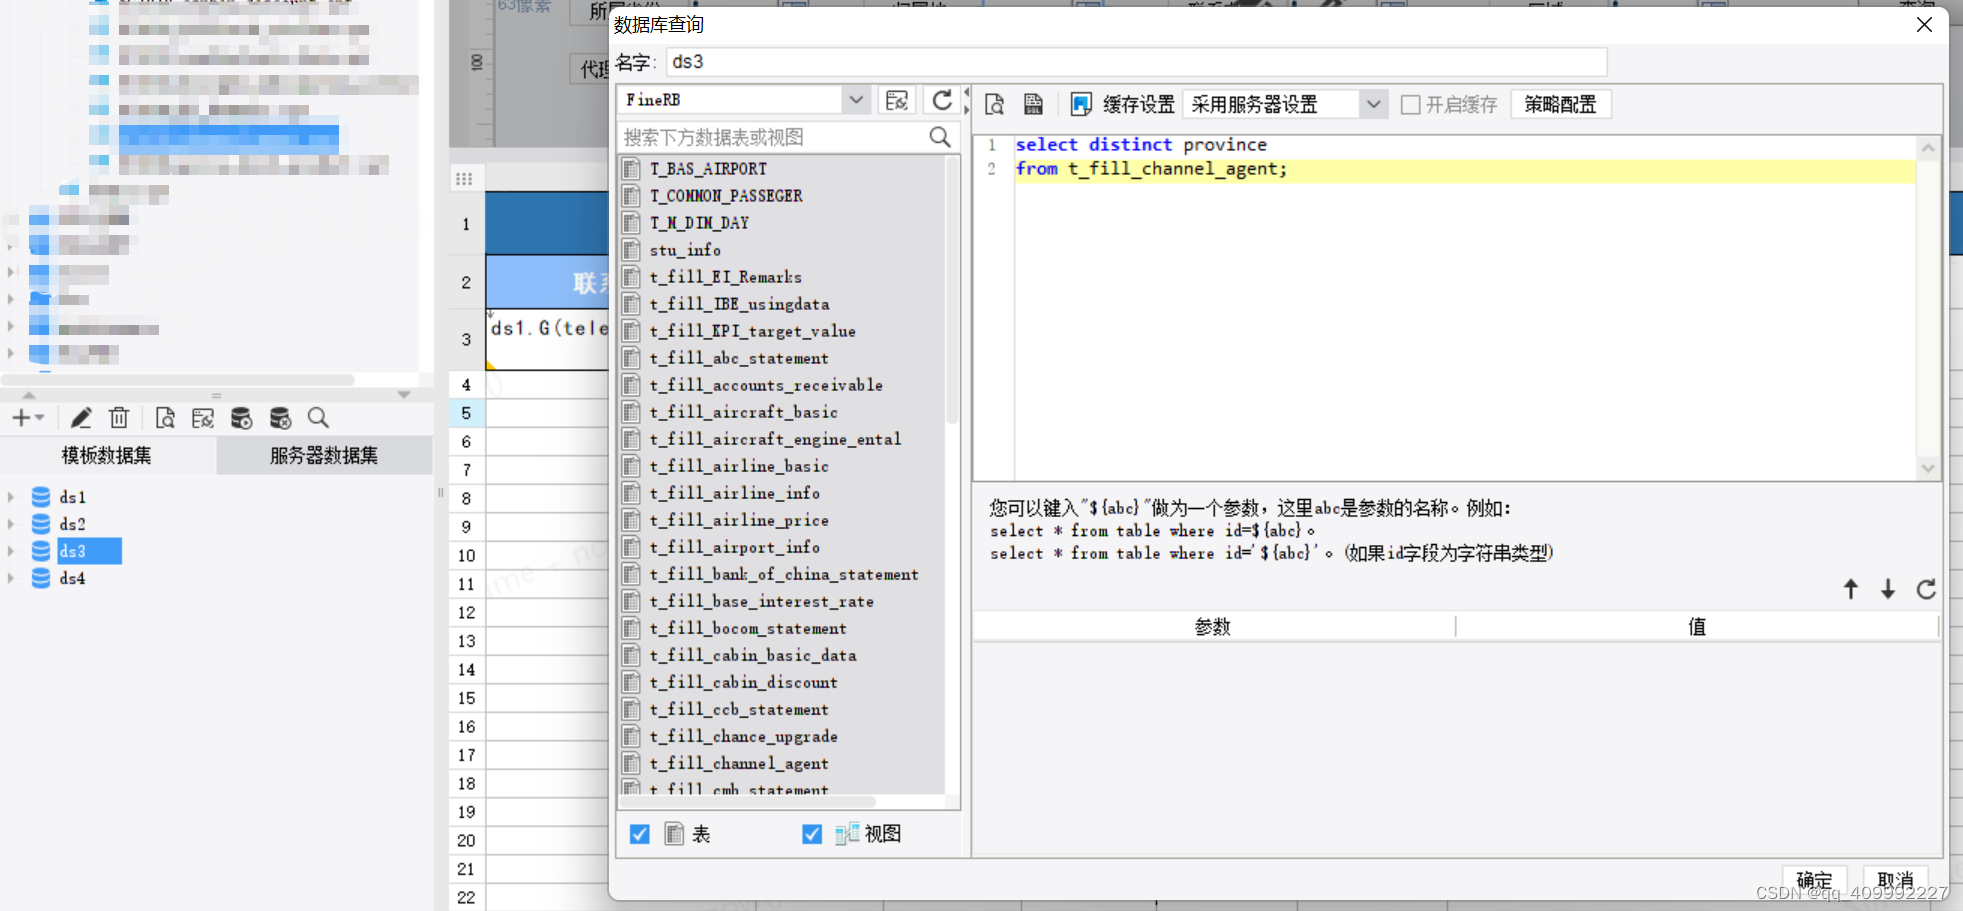Image resolution: width=1963 pixels, height=911 pixels.
Task: Click the 策略配置 button
Action: [x=1560, y=104]
